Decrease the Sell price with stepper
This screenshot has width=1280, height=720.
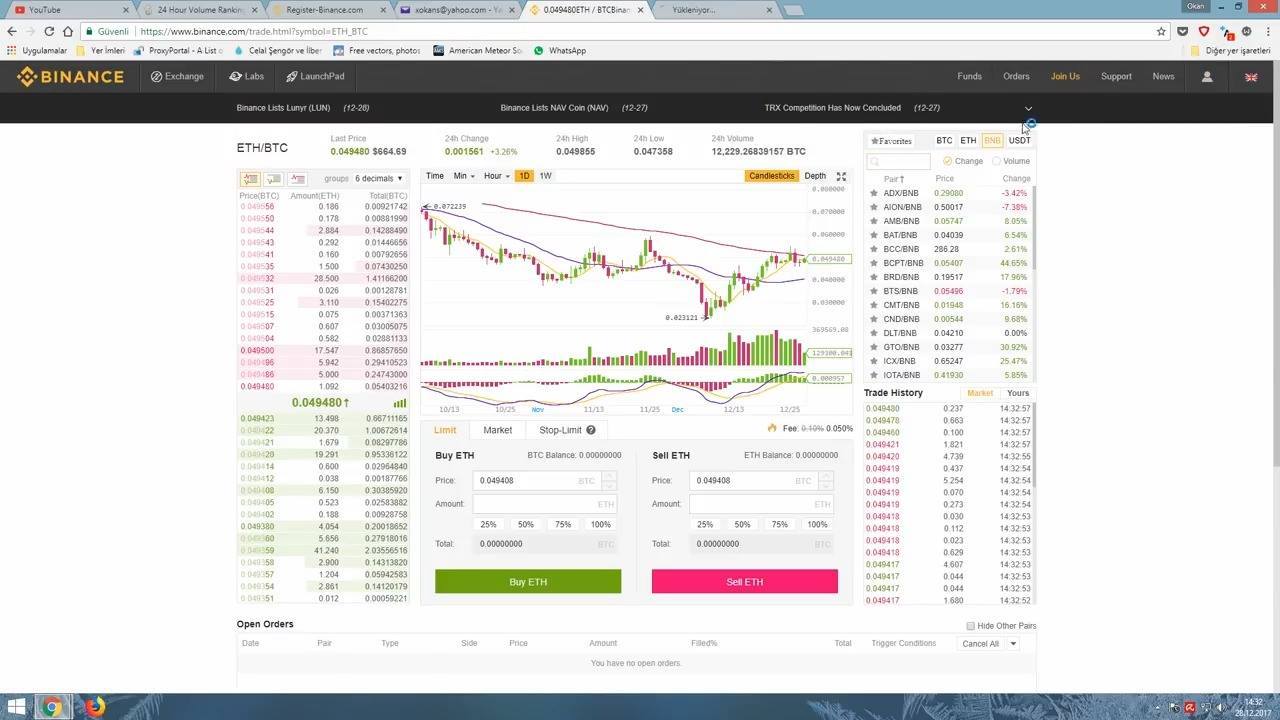[x=826, y=485]
